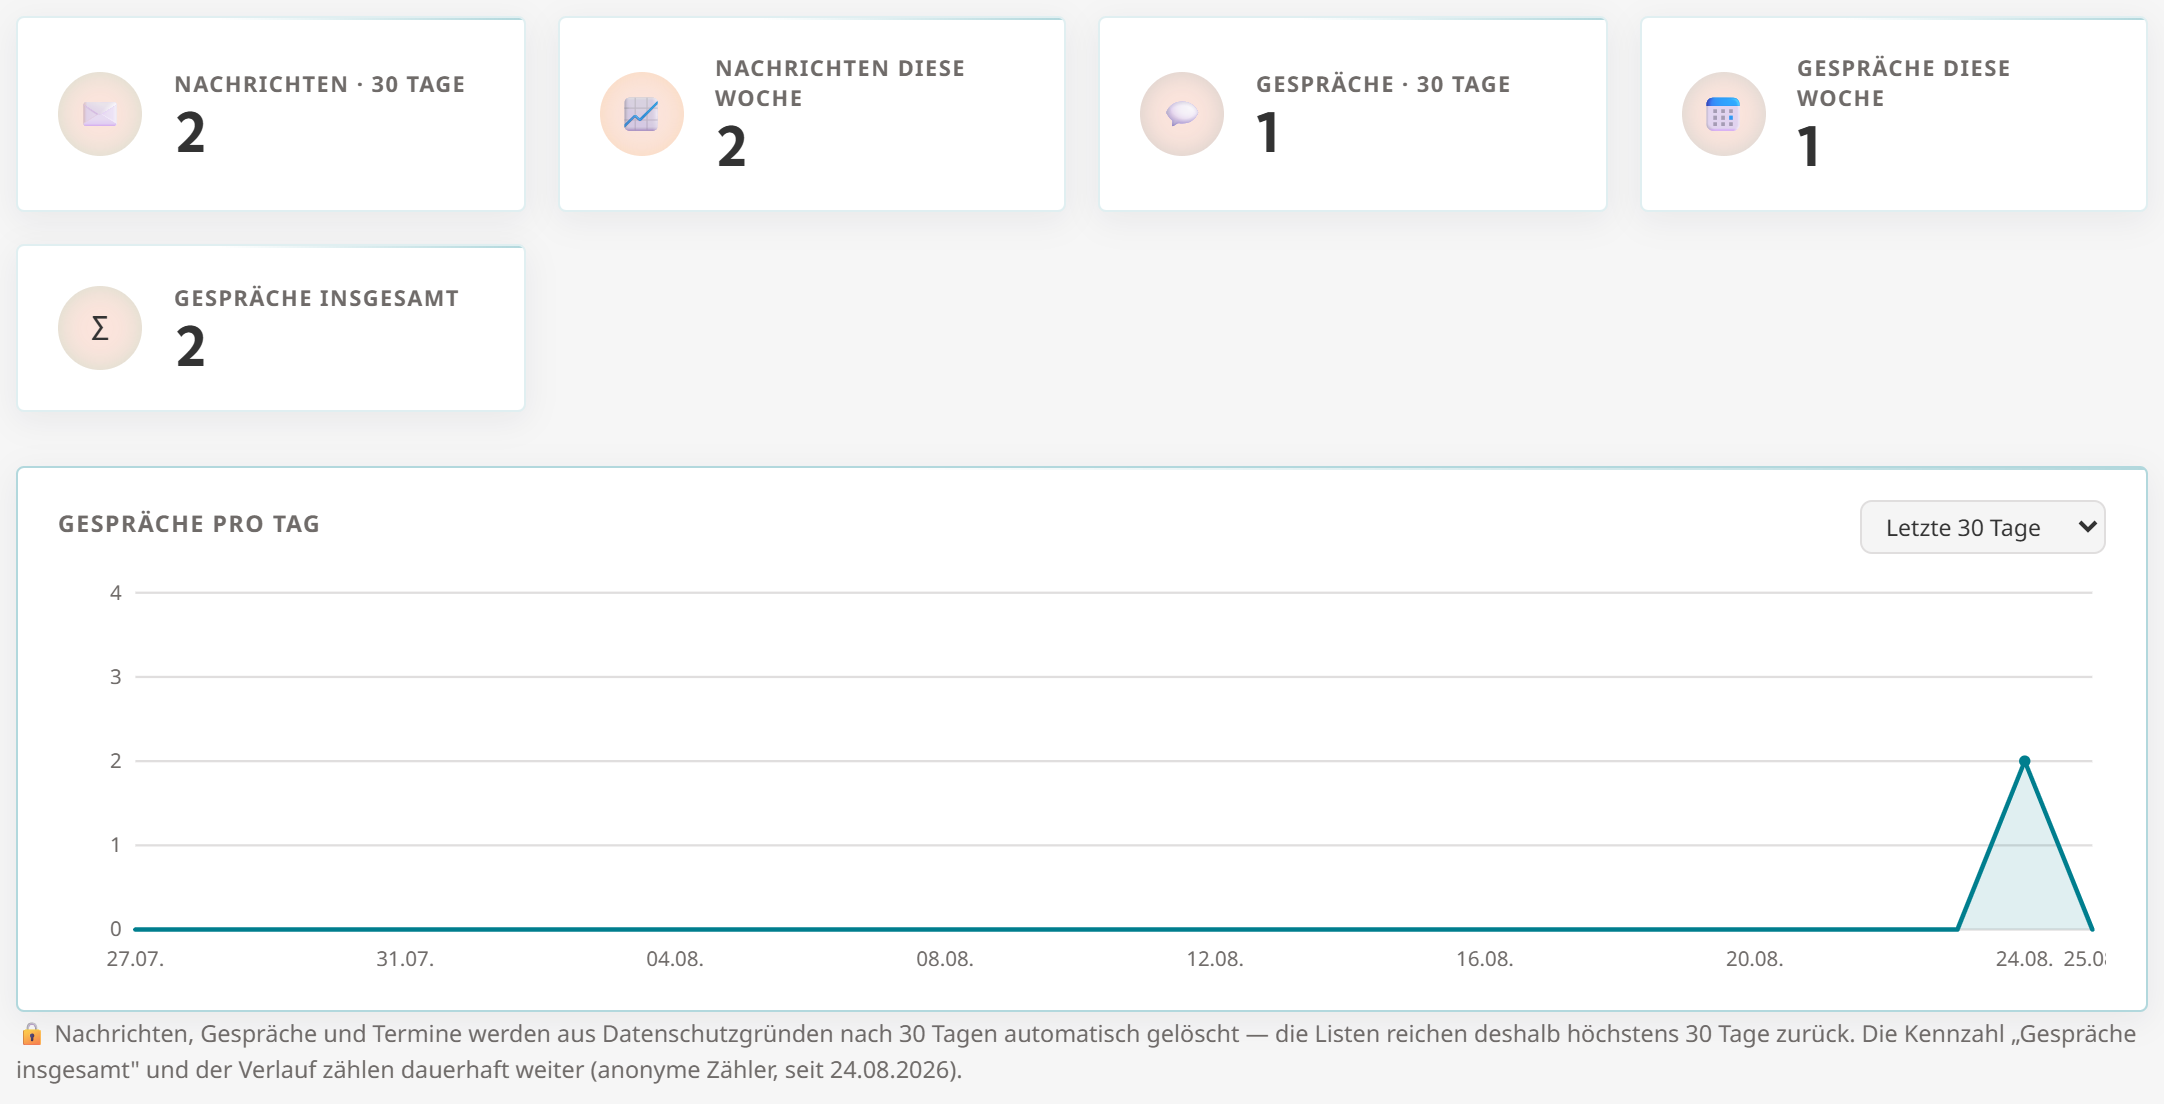This screenshot has width=2164, height=1104.
Task: Click the 24.08. date label on x-axis
Action: tap(2024, 959)
